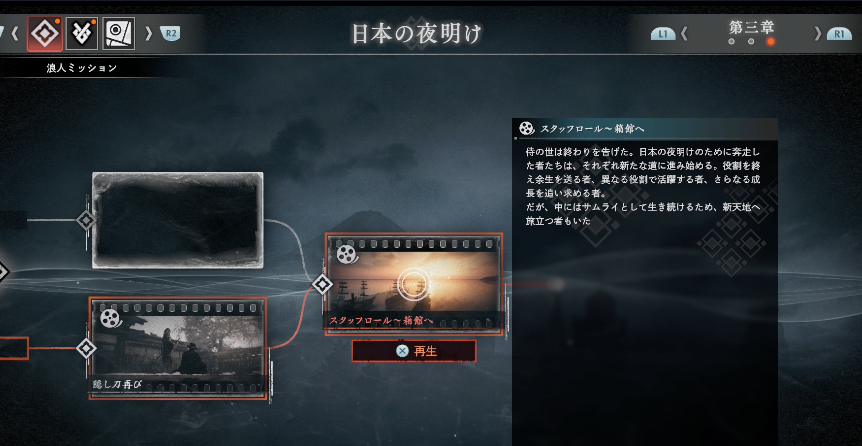This screenshot has height=446, width=862.
Task: Go to next chapter with right chevron by 第三章
Action: tap(817, 34)
